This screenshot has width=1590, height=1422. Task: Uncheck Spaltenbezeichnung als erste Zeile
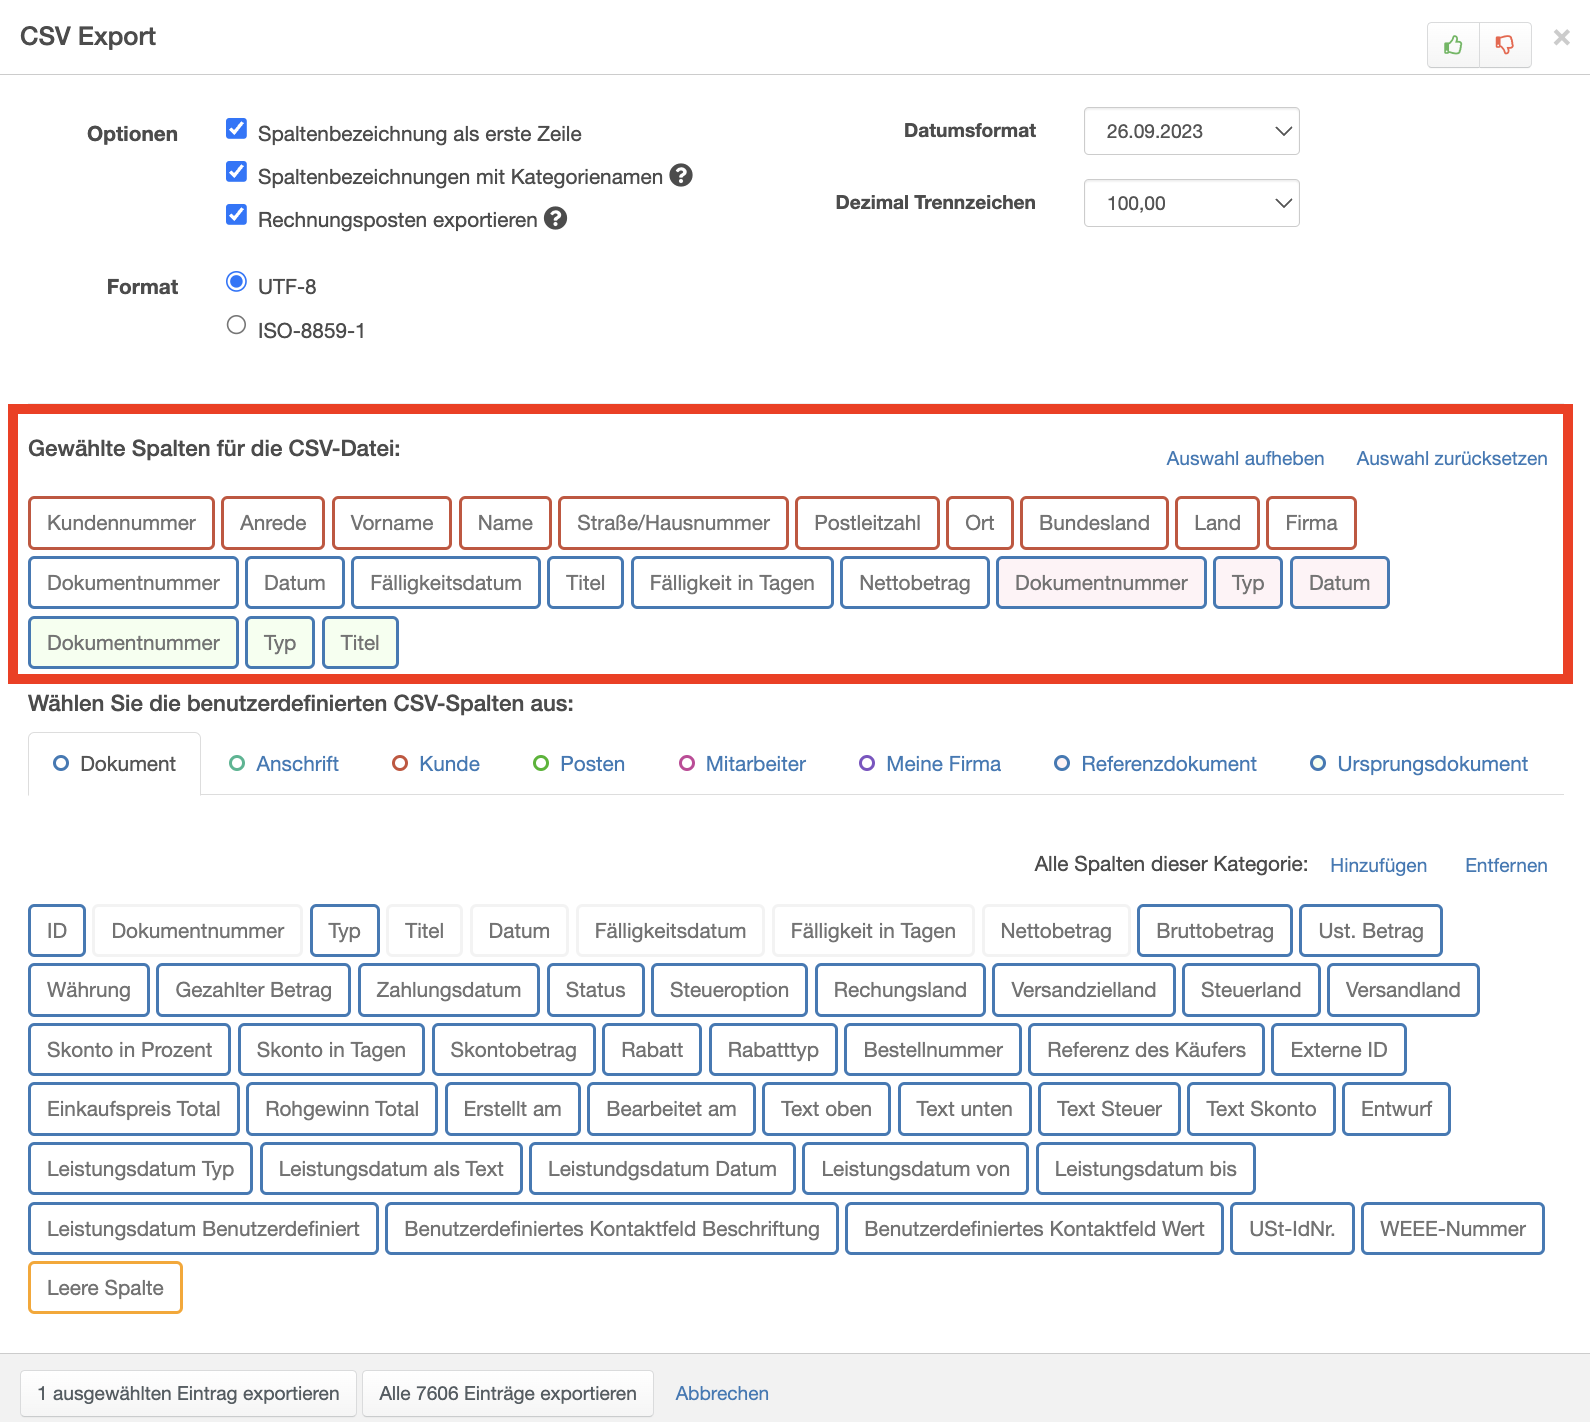click(x=237, y=129)
